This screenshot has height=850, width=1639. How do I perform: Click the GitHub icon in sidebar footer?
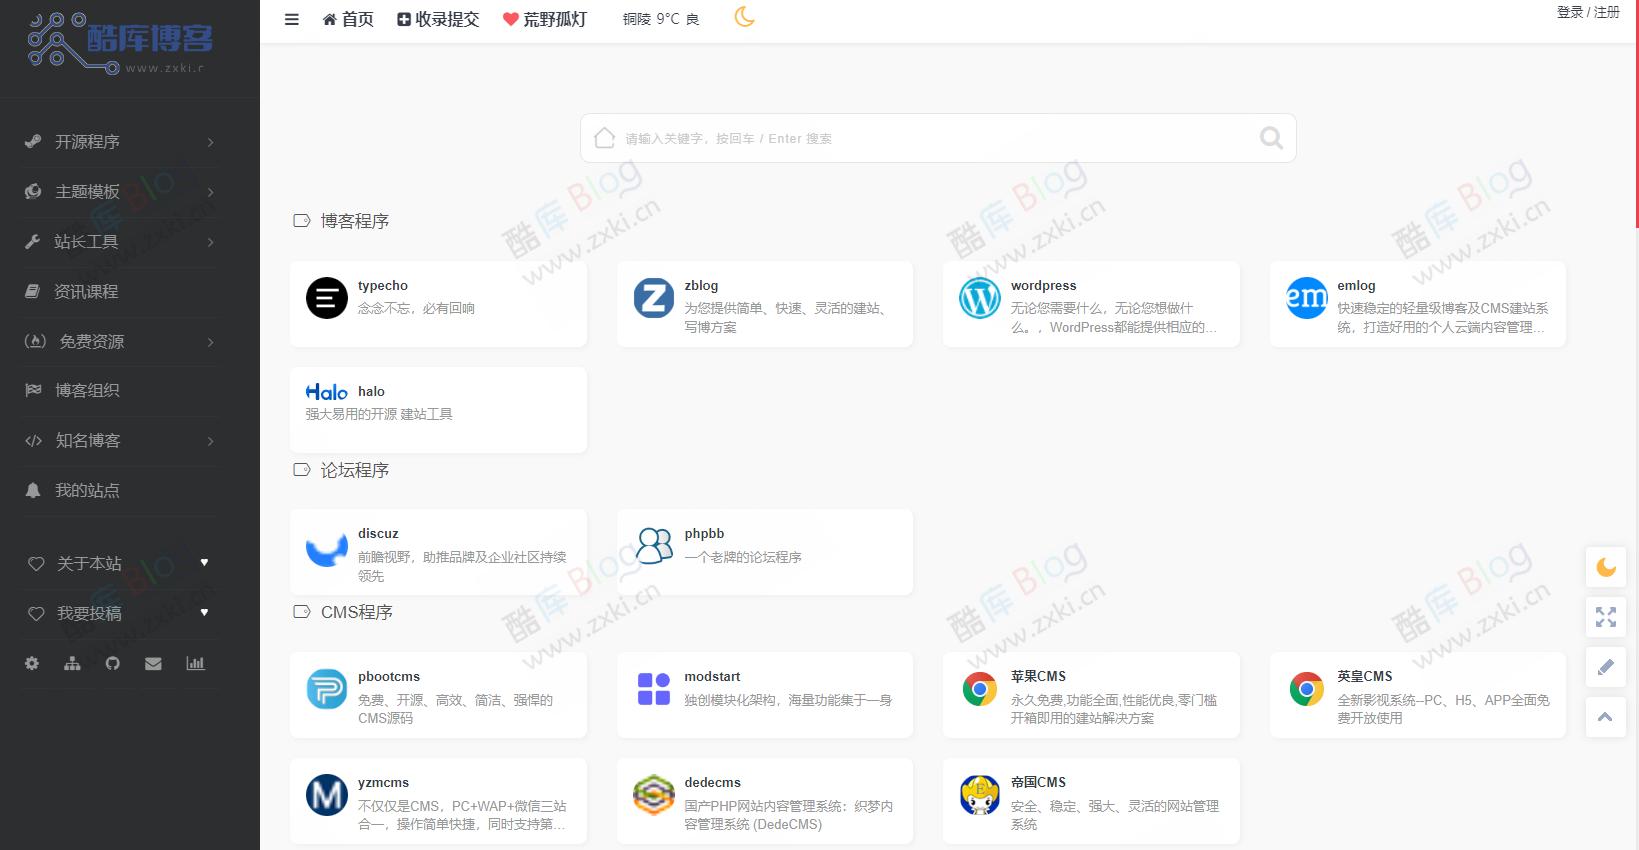[x=113, y=663]
